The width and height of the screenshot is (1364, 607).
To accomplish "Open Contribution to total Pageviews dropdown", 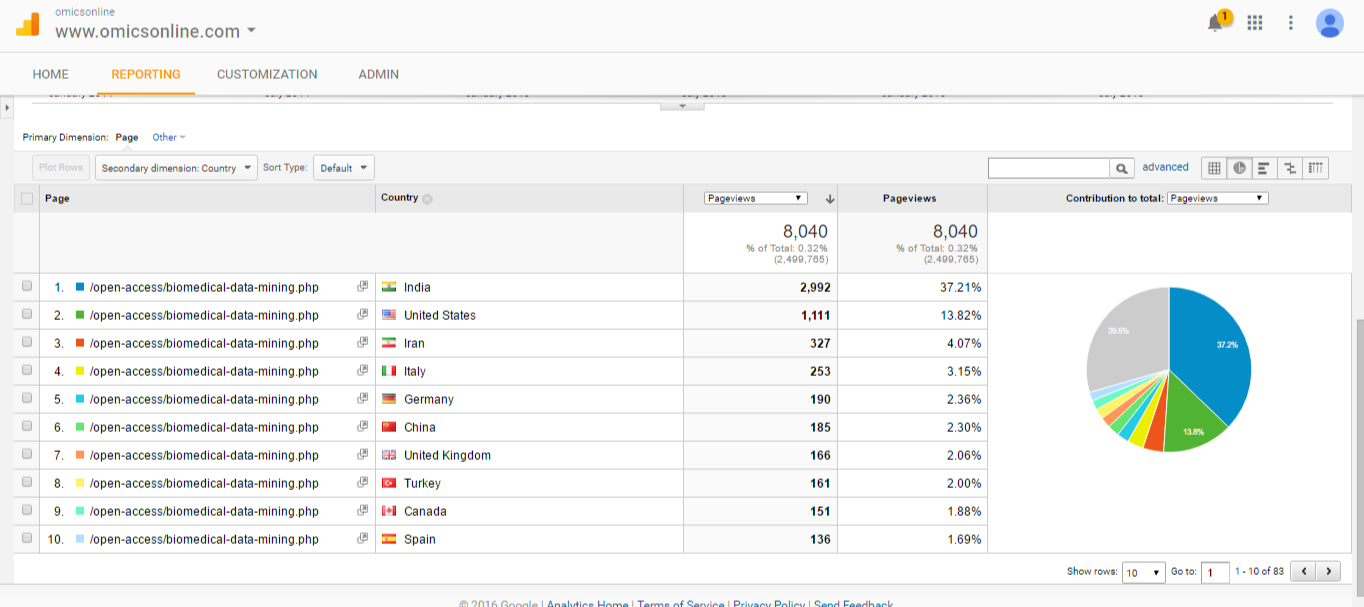I will (x=1217, y=198).
